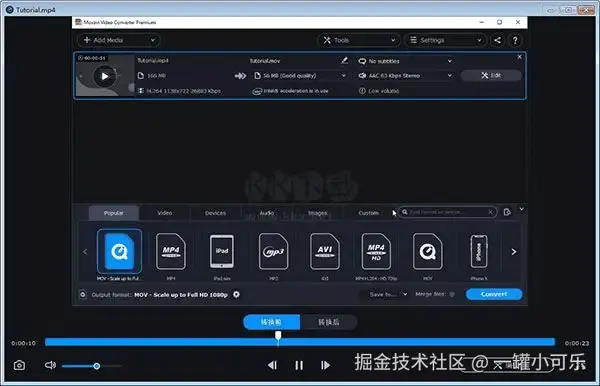Expand the AAC 63 Kbps Stereo dropdown
Viewport: 600px width, 386px height.
point(405,76)
